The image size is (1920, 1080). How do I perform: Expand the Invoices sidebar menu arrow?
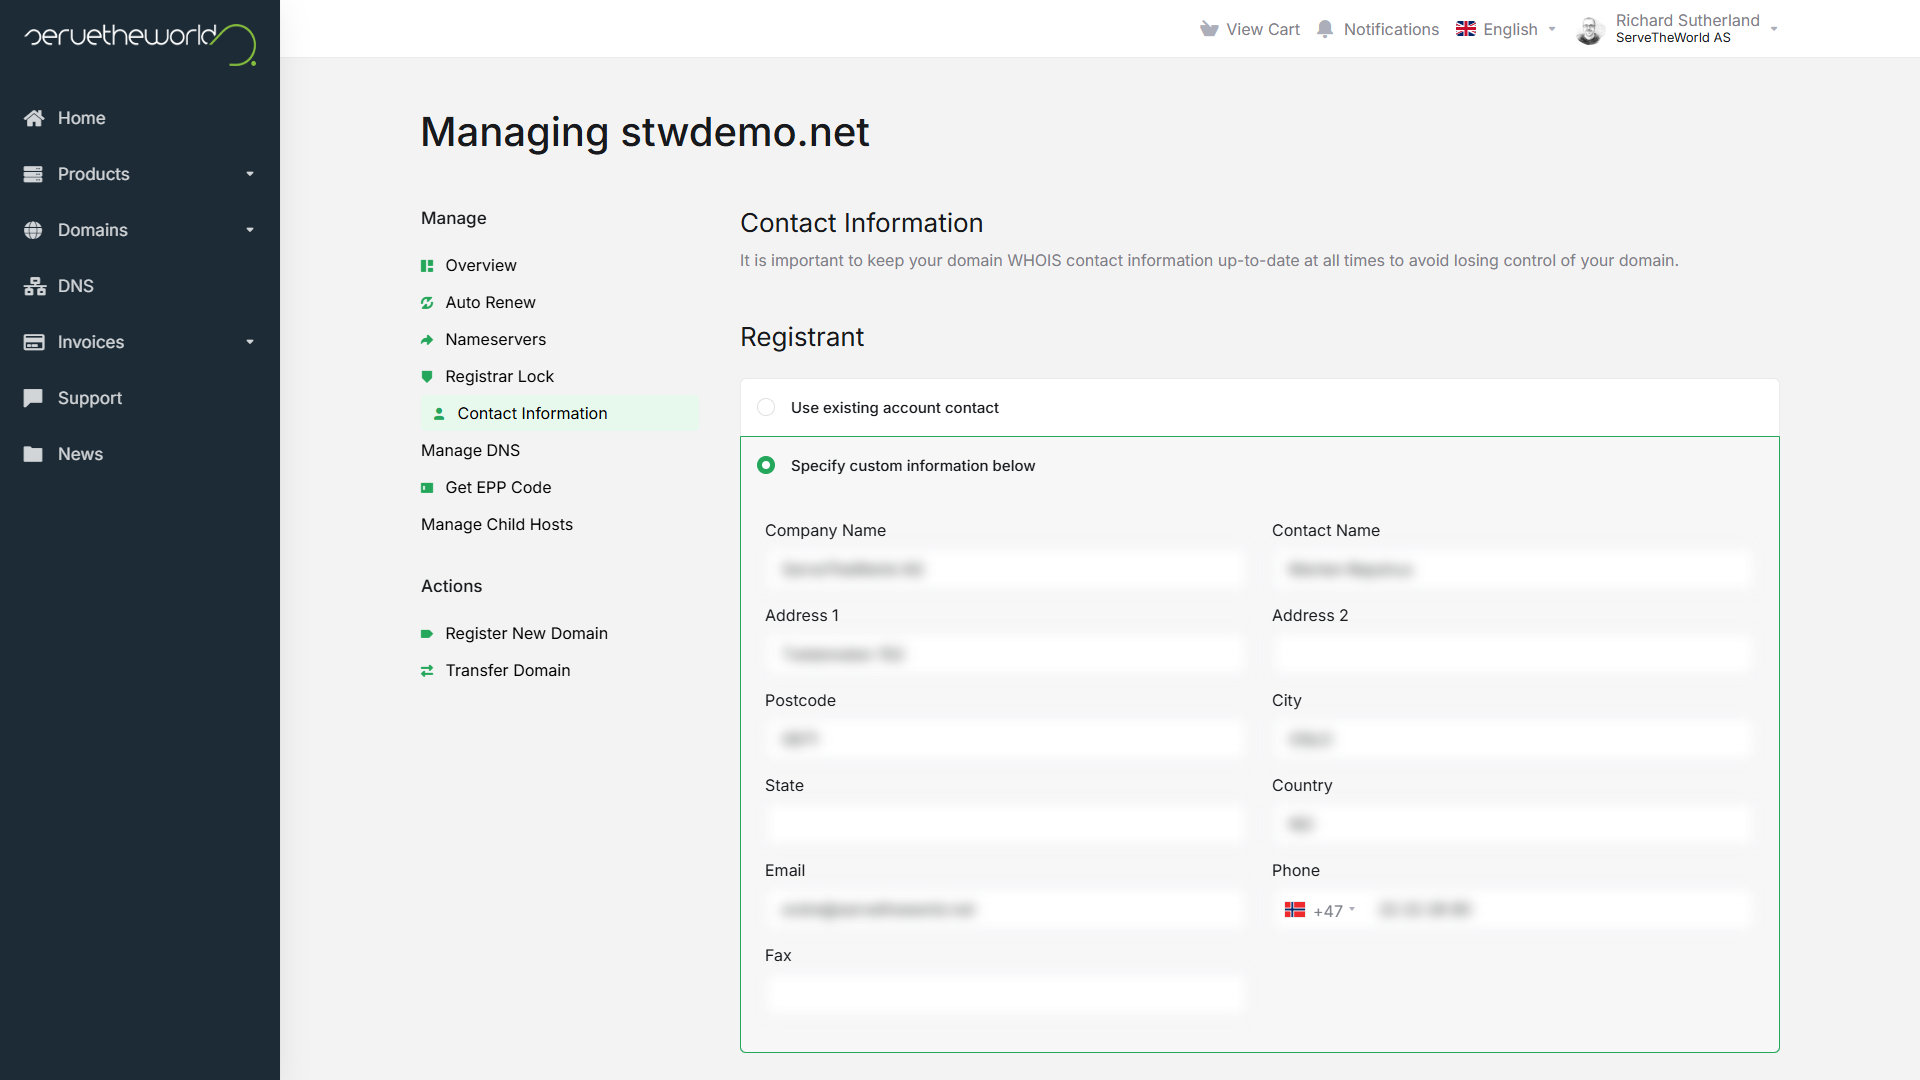[x=250, y=342]
